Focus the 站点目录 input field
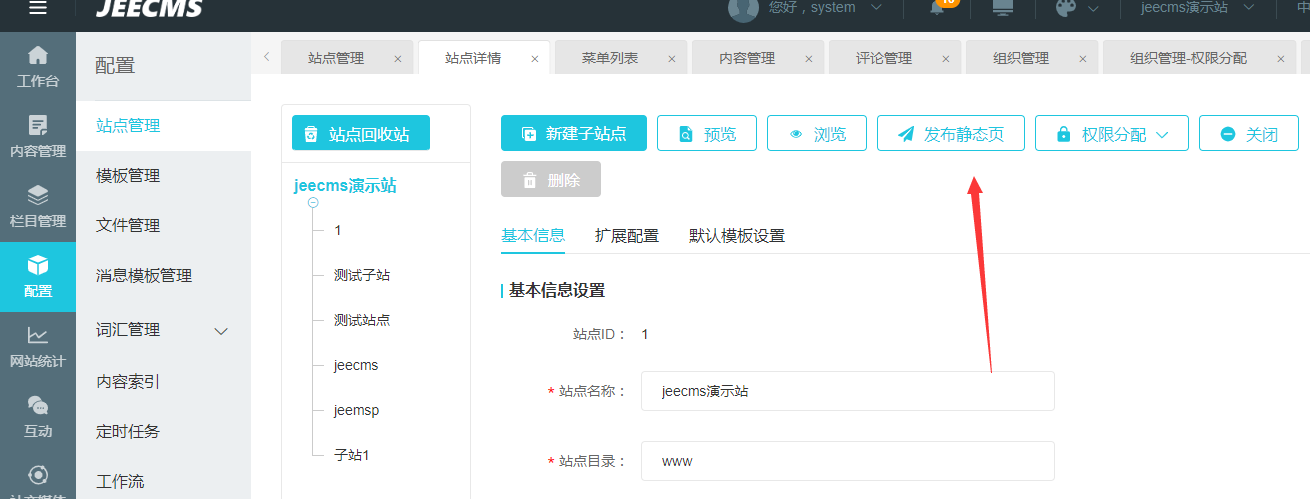Screen dimensions: 1310x499 tap(848, 461)
